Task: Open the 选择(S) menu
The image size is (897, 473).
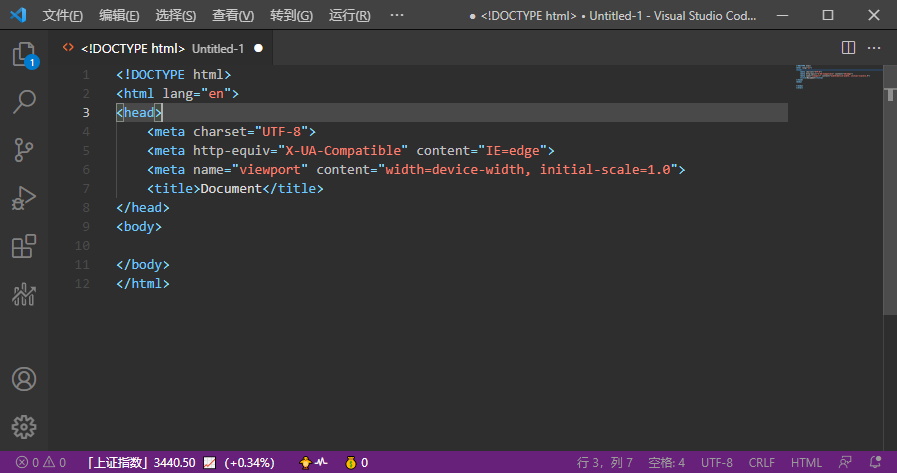Action: 176,15
